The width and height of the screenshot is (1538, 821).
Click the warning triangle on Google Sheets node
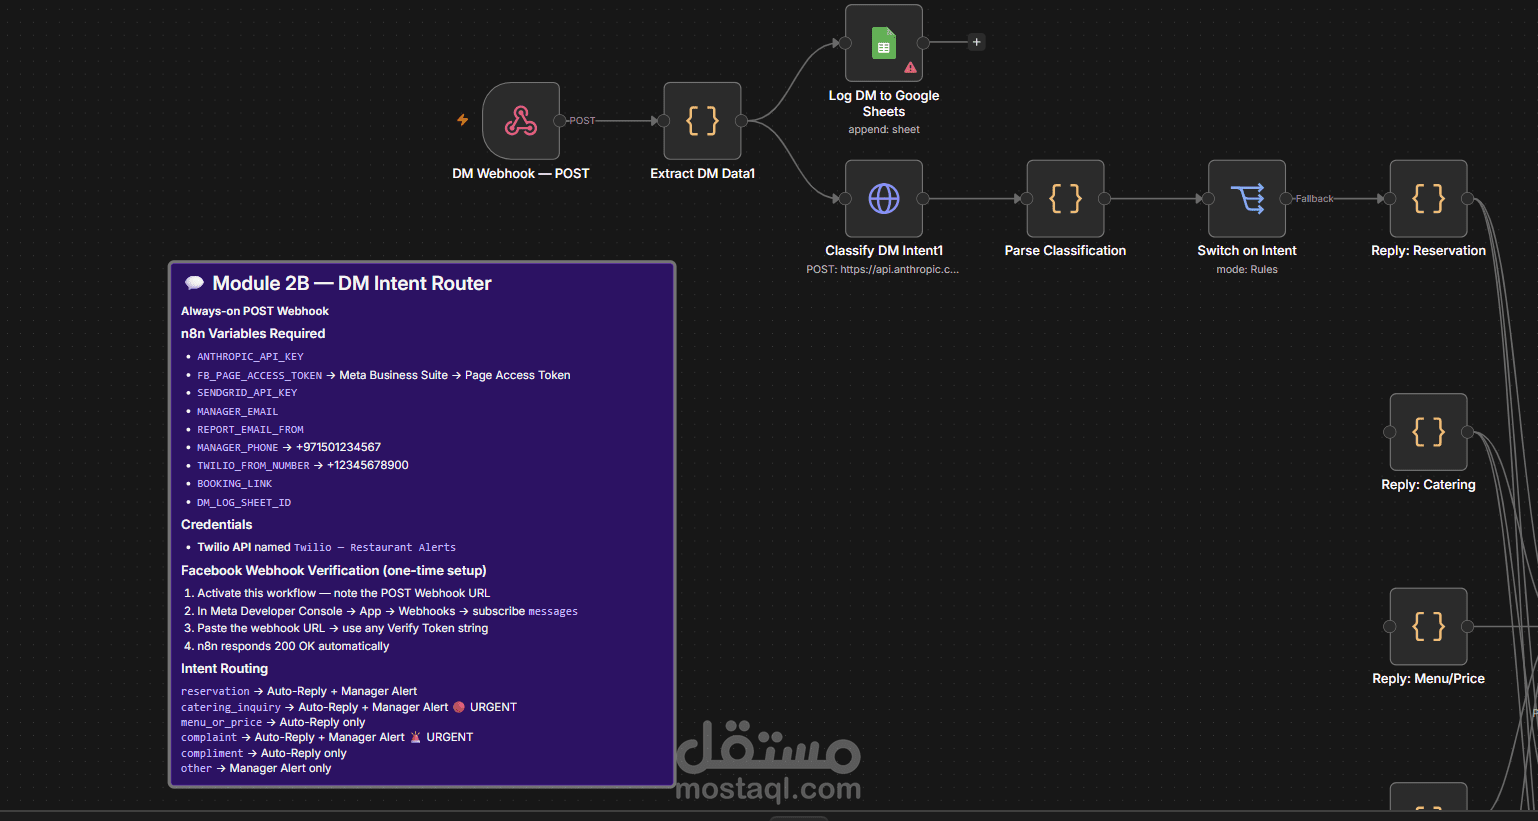coord(910,68)
